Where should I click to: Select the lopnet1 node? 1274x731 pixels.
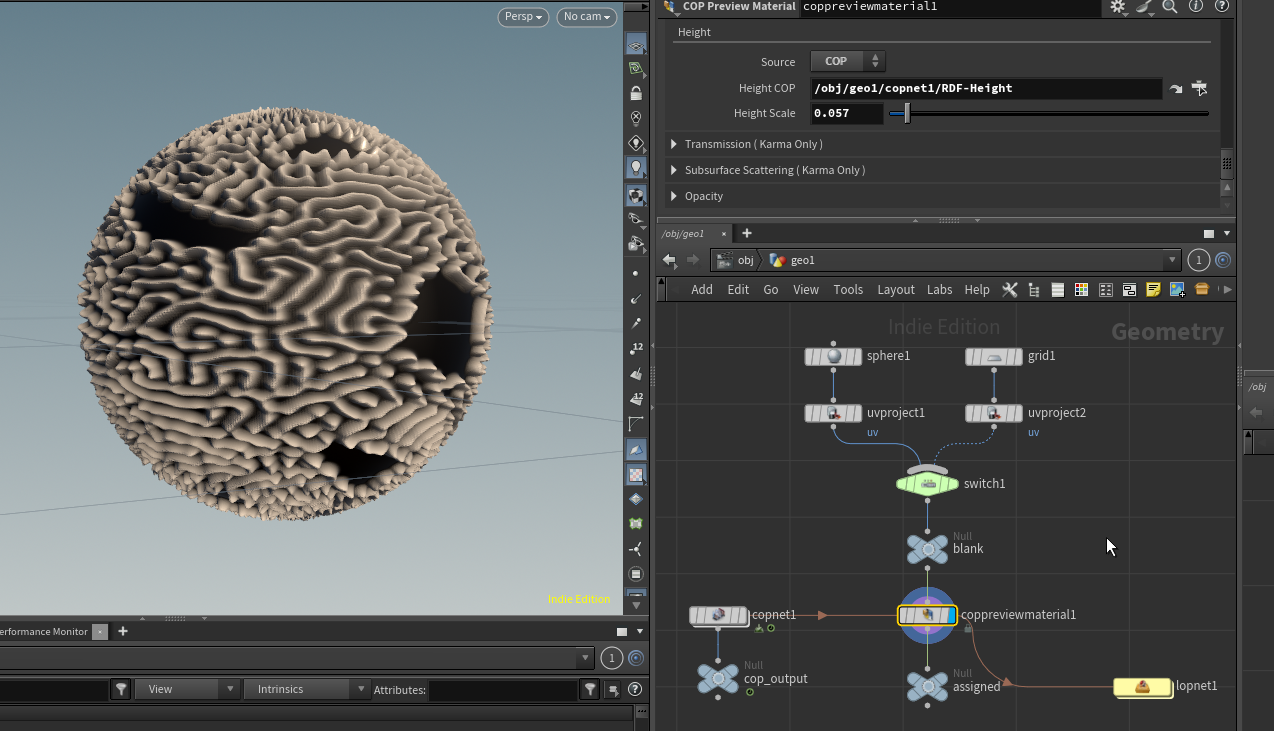(1143, 687)
